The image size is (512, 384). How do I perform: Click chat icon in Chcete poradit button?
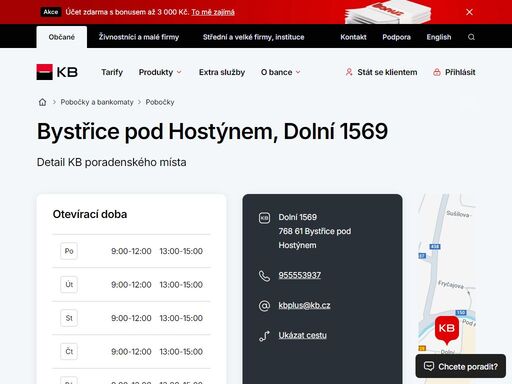tap(429, 366)
